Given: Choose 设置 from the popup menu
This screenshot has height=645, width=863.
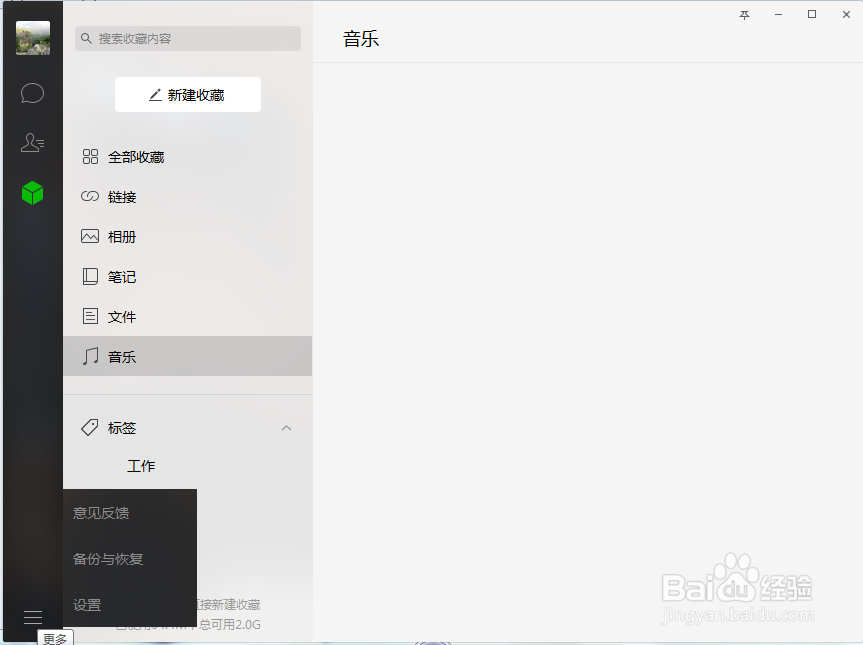Looking at the screenshot, I should click(x=87, y=604).
